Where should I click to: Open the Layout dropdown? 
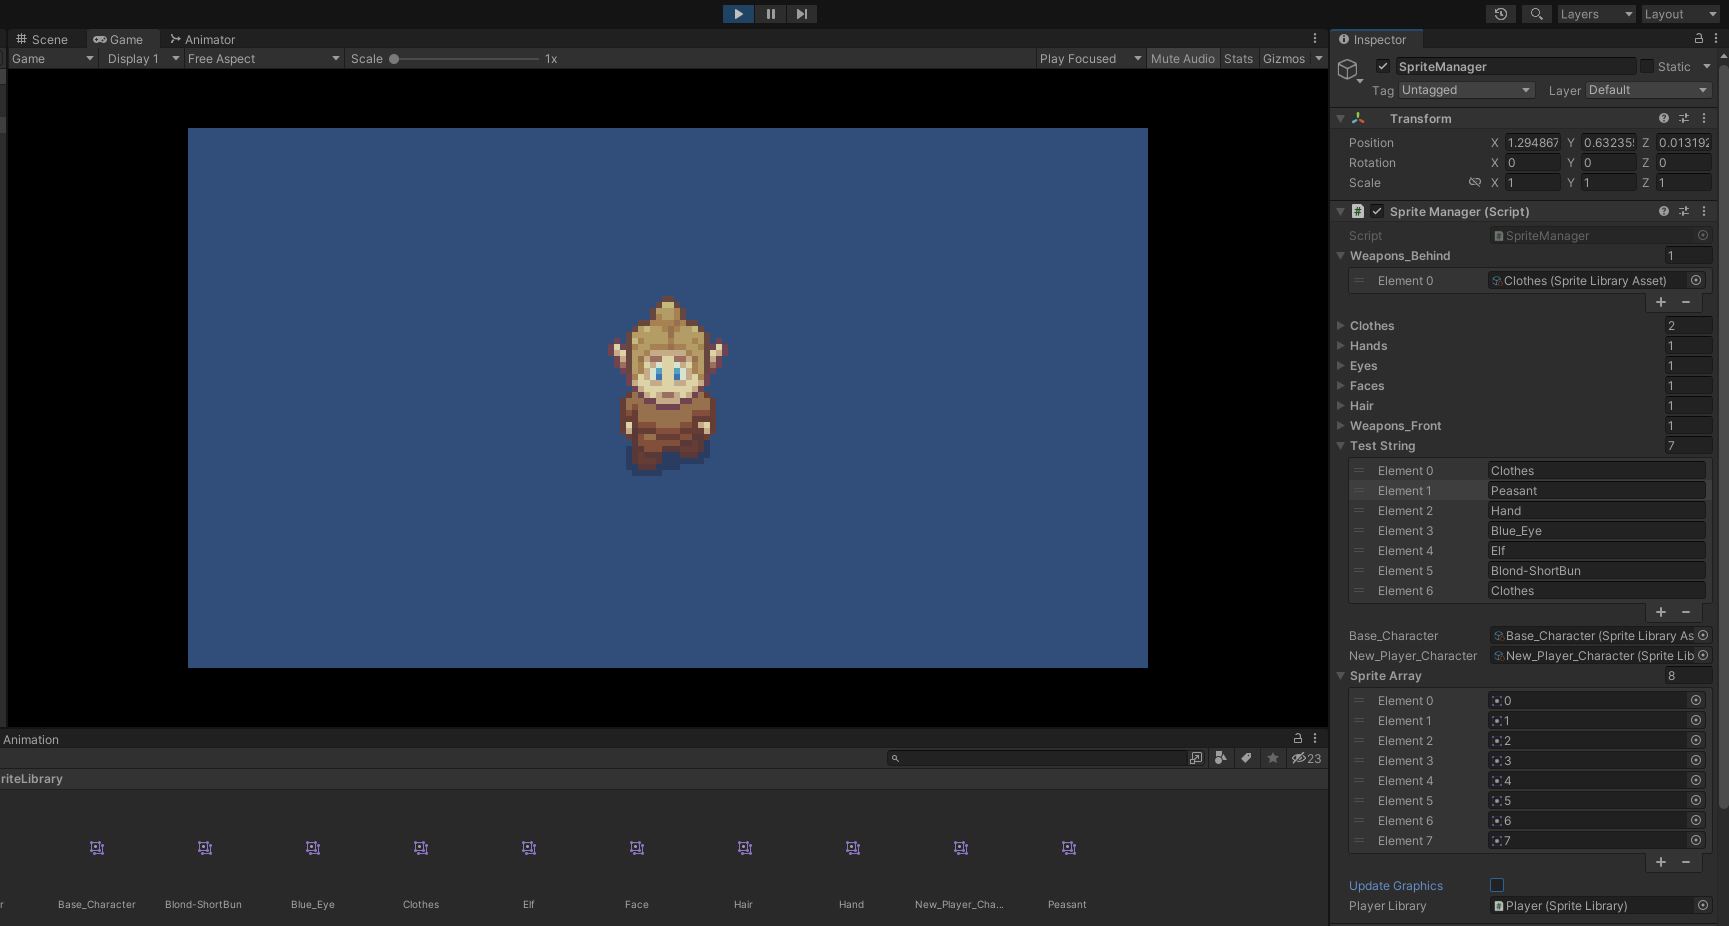pos(1679,14)
